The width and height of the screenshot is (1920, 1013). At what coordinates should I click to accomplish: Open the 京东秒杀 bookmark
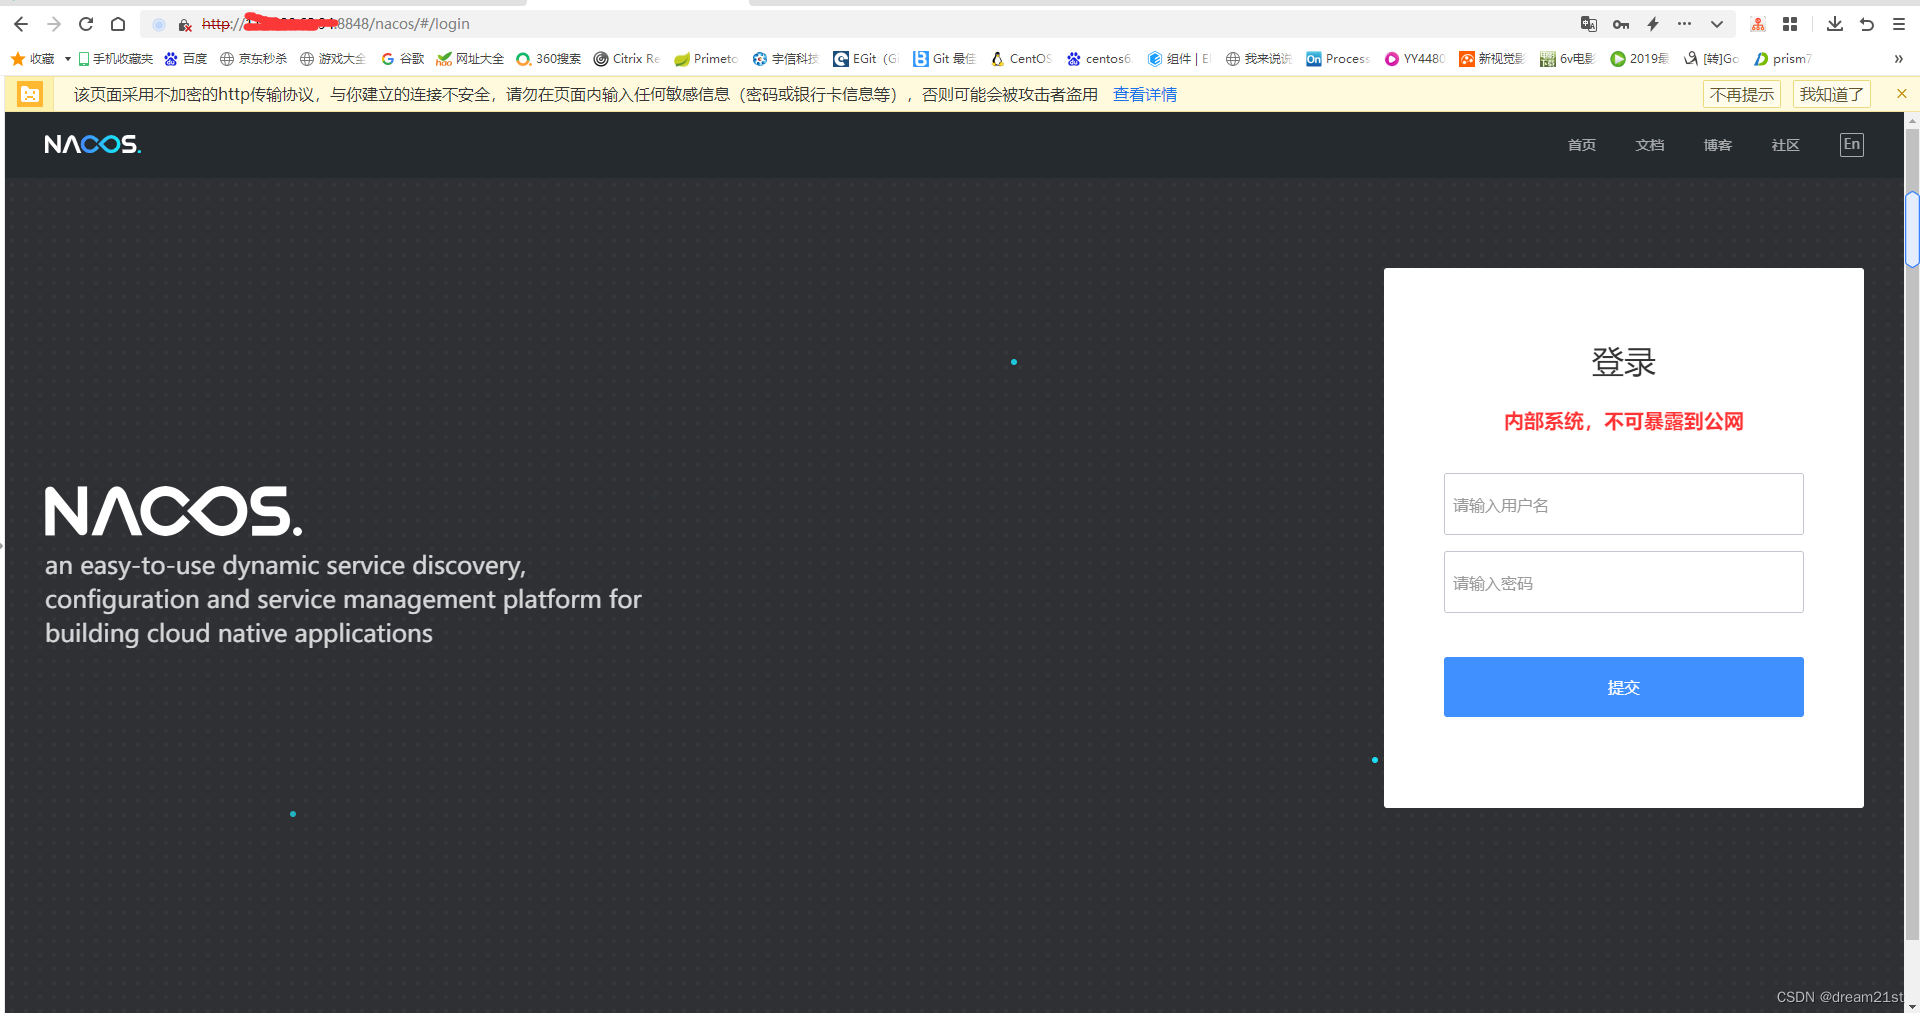click(254, 59)
